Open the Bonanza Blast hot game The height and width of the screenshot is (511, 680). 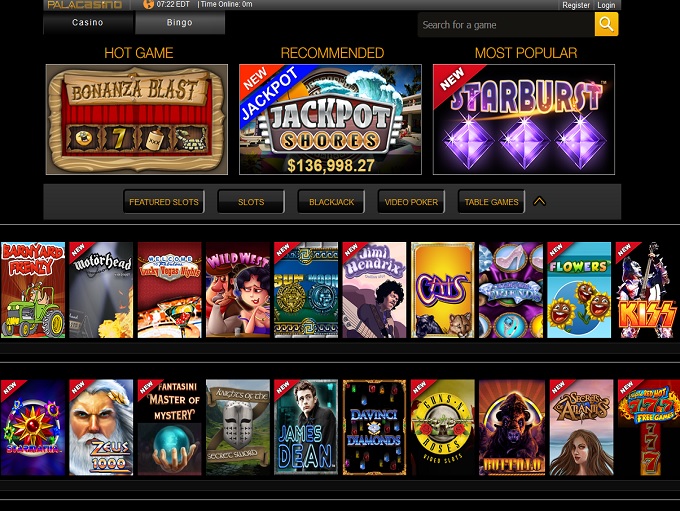(x=137, y=119)
